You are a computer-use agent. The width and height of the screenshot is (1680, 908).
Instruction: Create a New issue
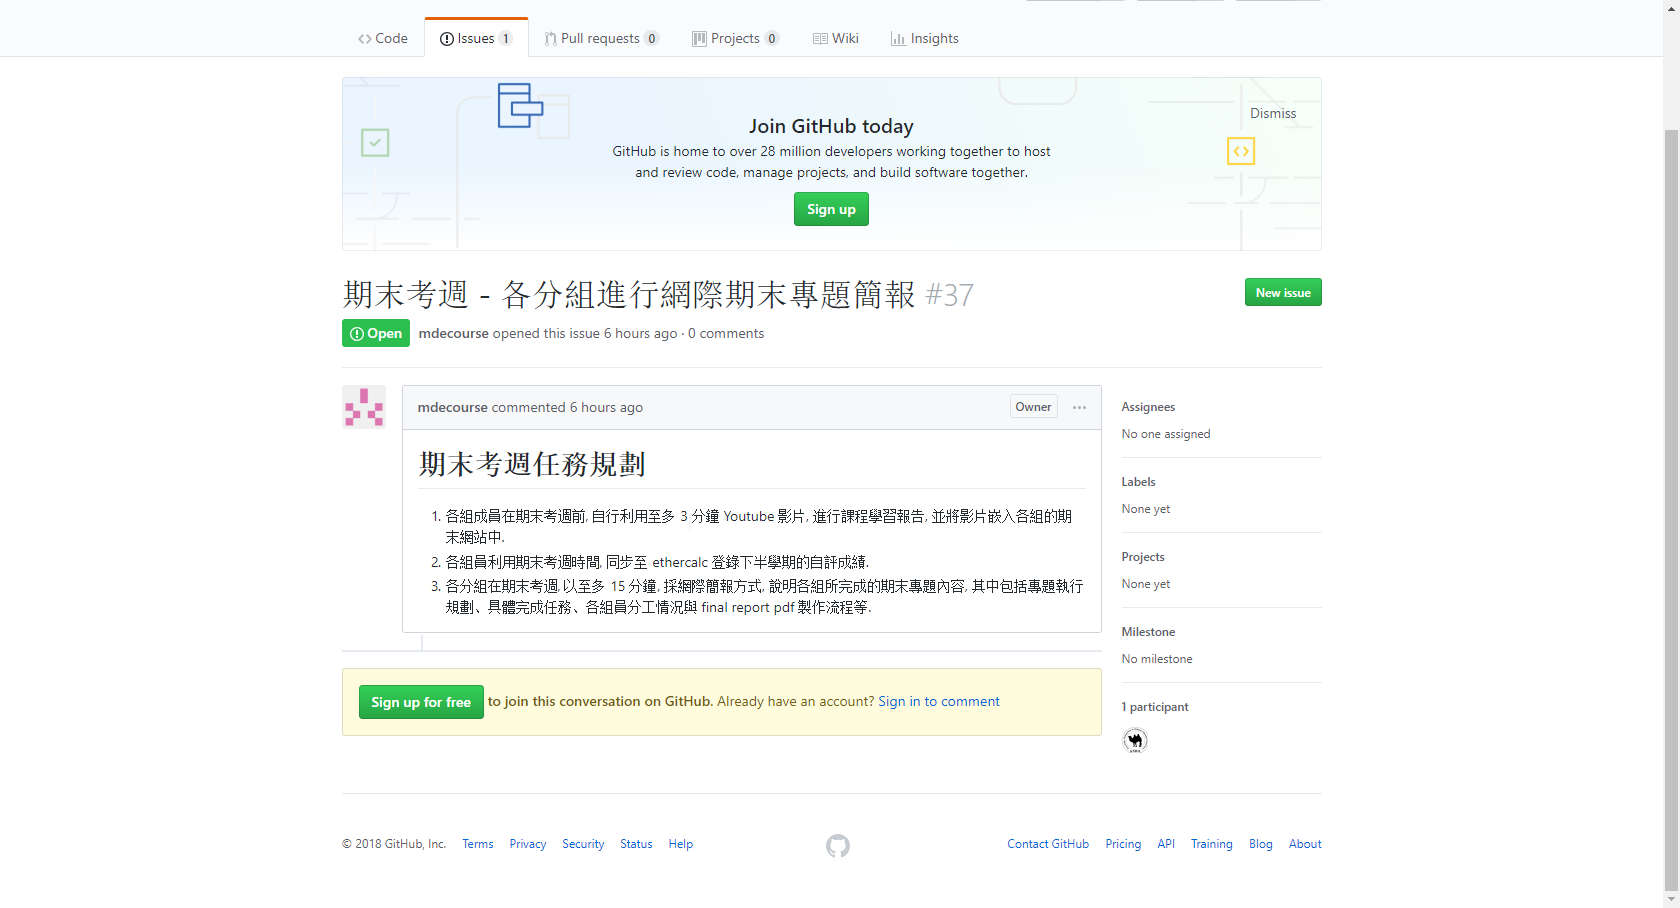point(1283,292)
